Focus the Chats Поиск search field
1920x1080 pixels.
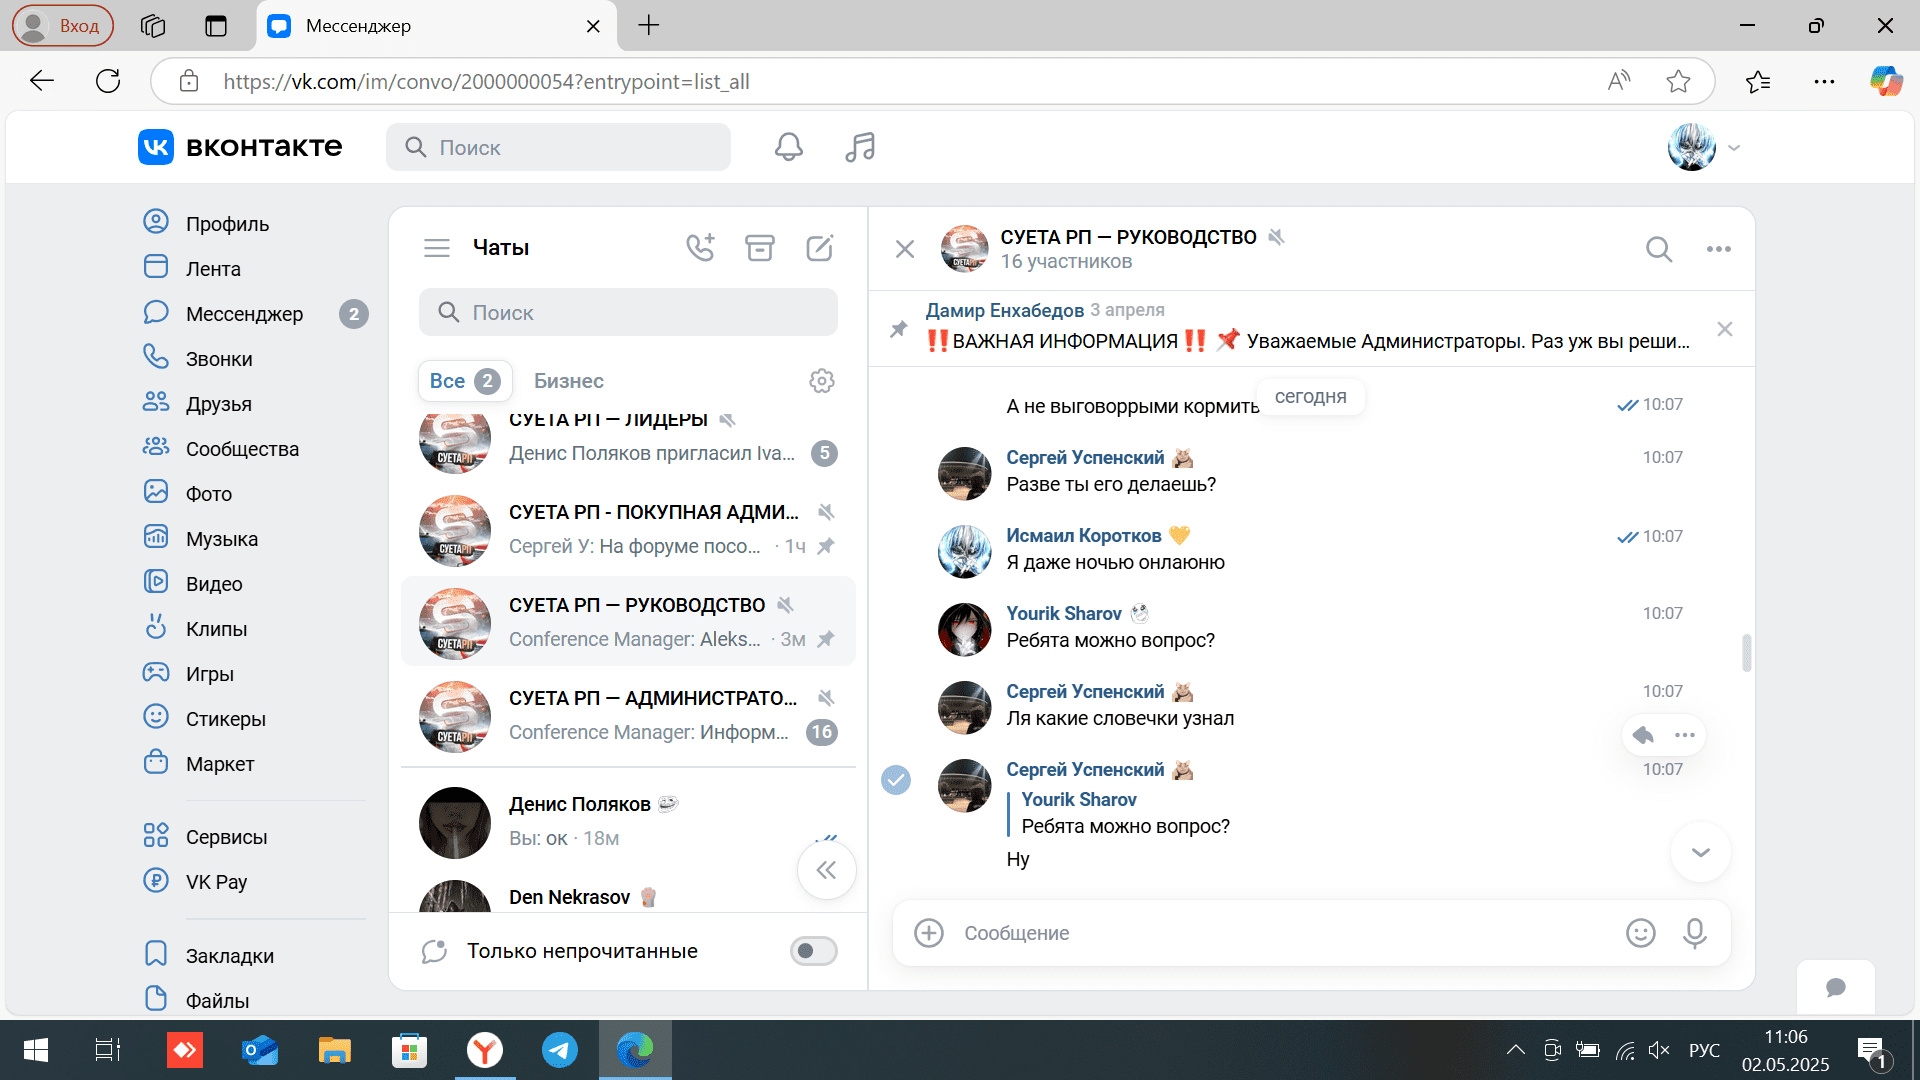click(628, 313)
